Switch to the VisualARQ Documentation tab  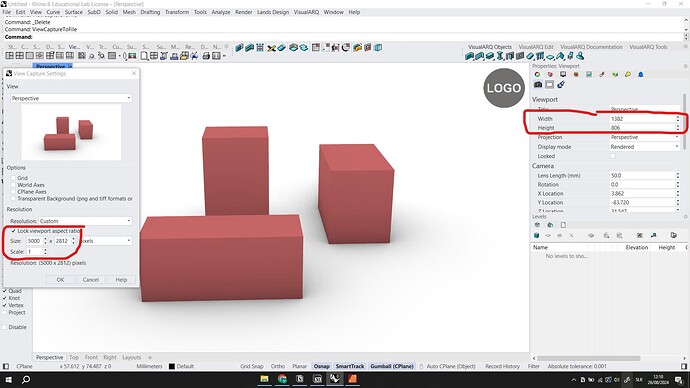pyautogui.click(x=591, y=47)
